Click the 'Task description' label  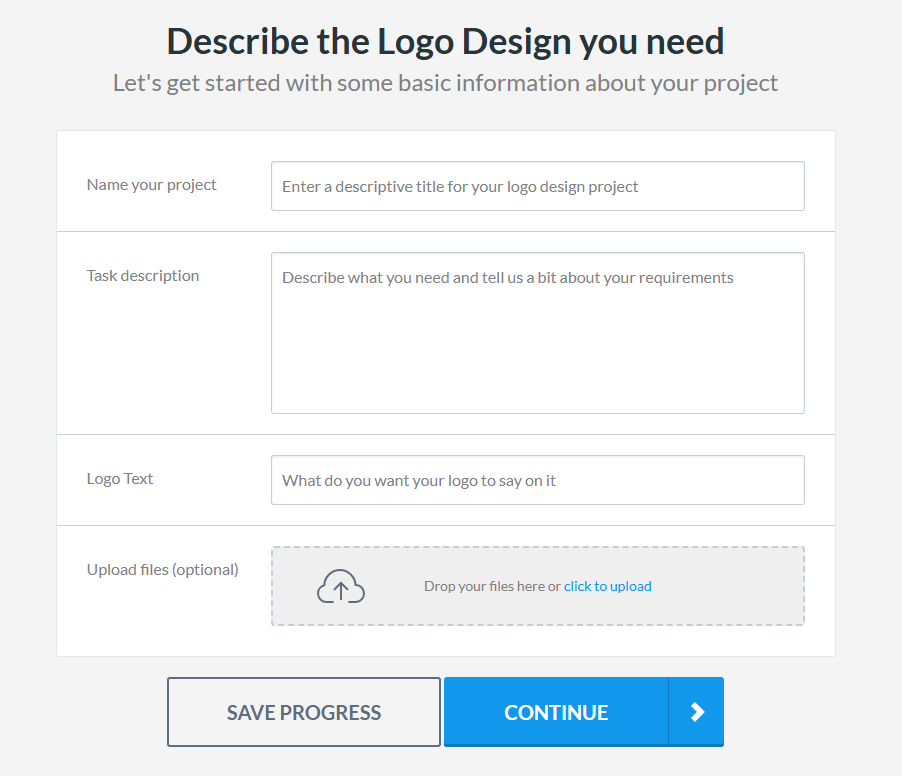tap(143, 276)
